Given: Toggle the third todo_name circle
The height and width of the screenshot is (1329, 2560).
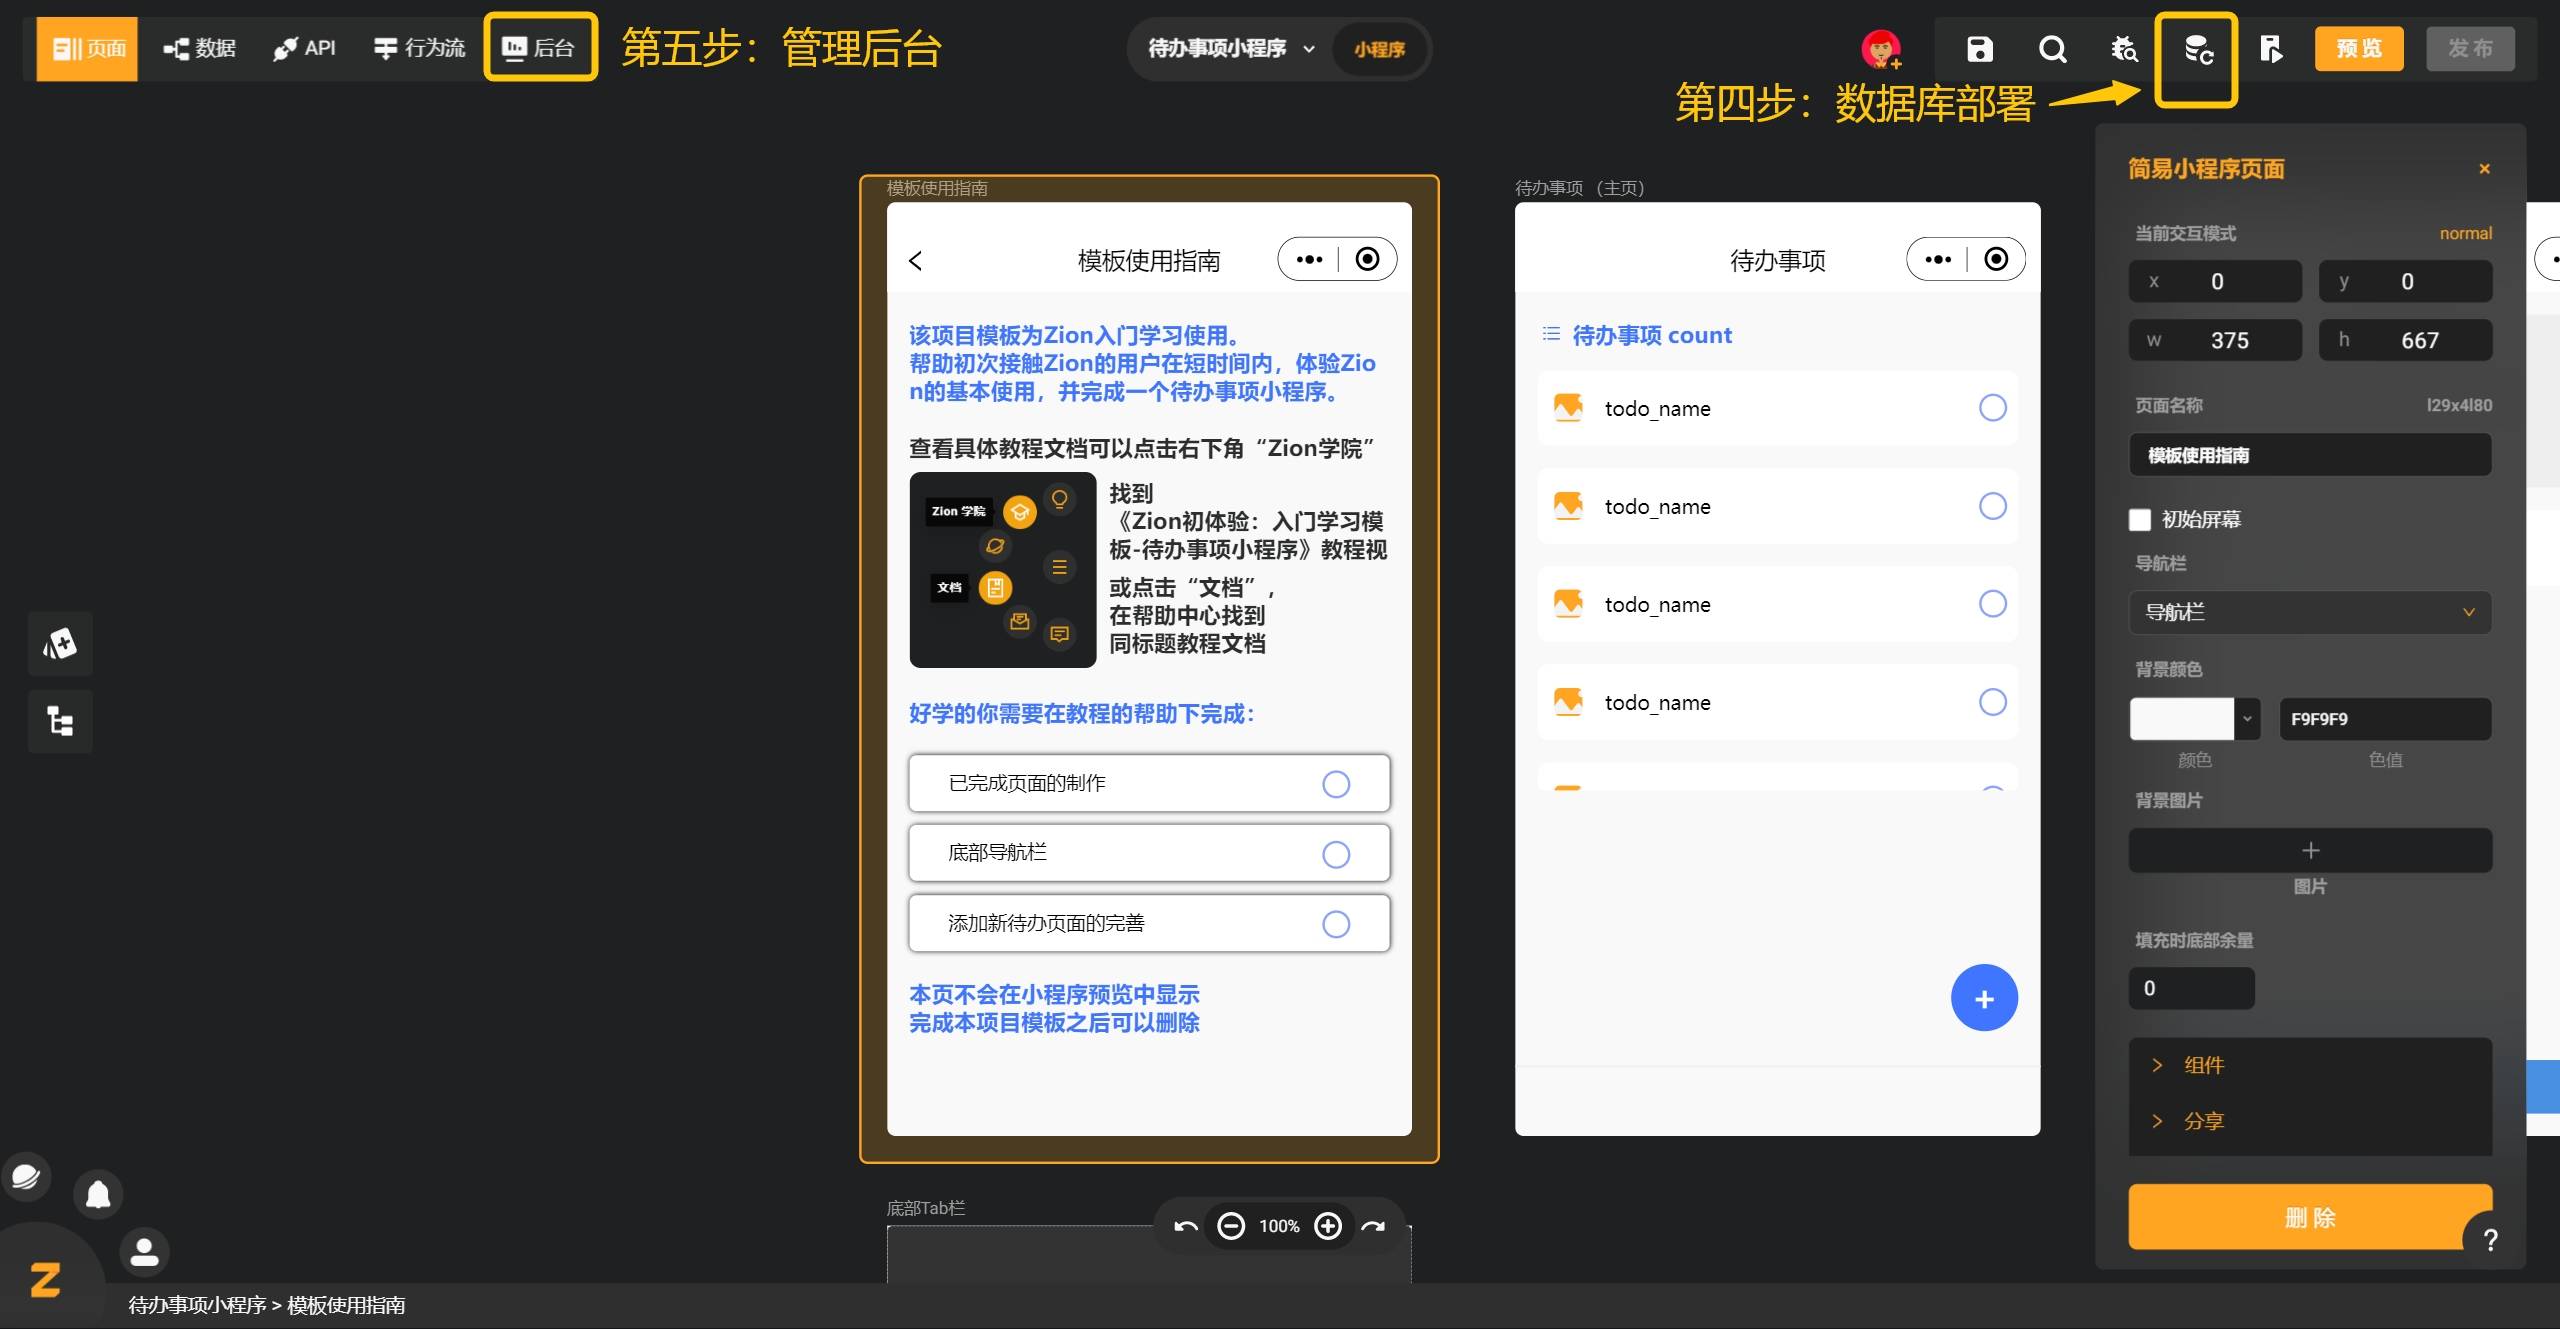Looking at the screenshot, I should coord(1993,604).
